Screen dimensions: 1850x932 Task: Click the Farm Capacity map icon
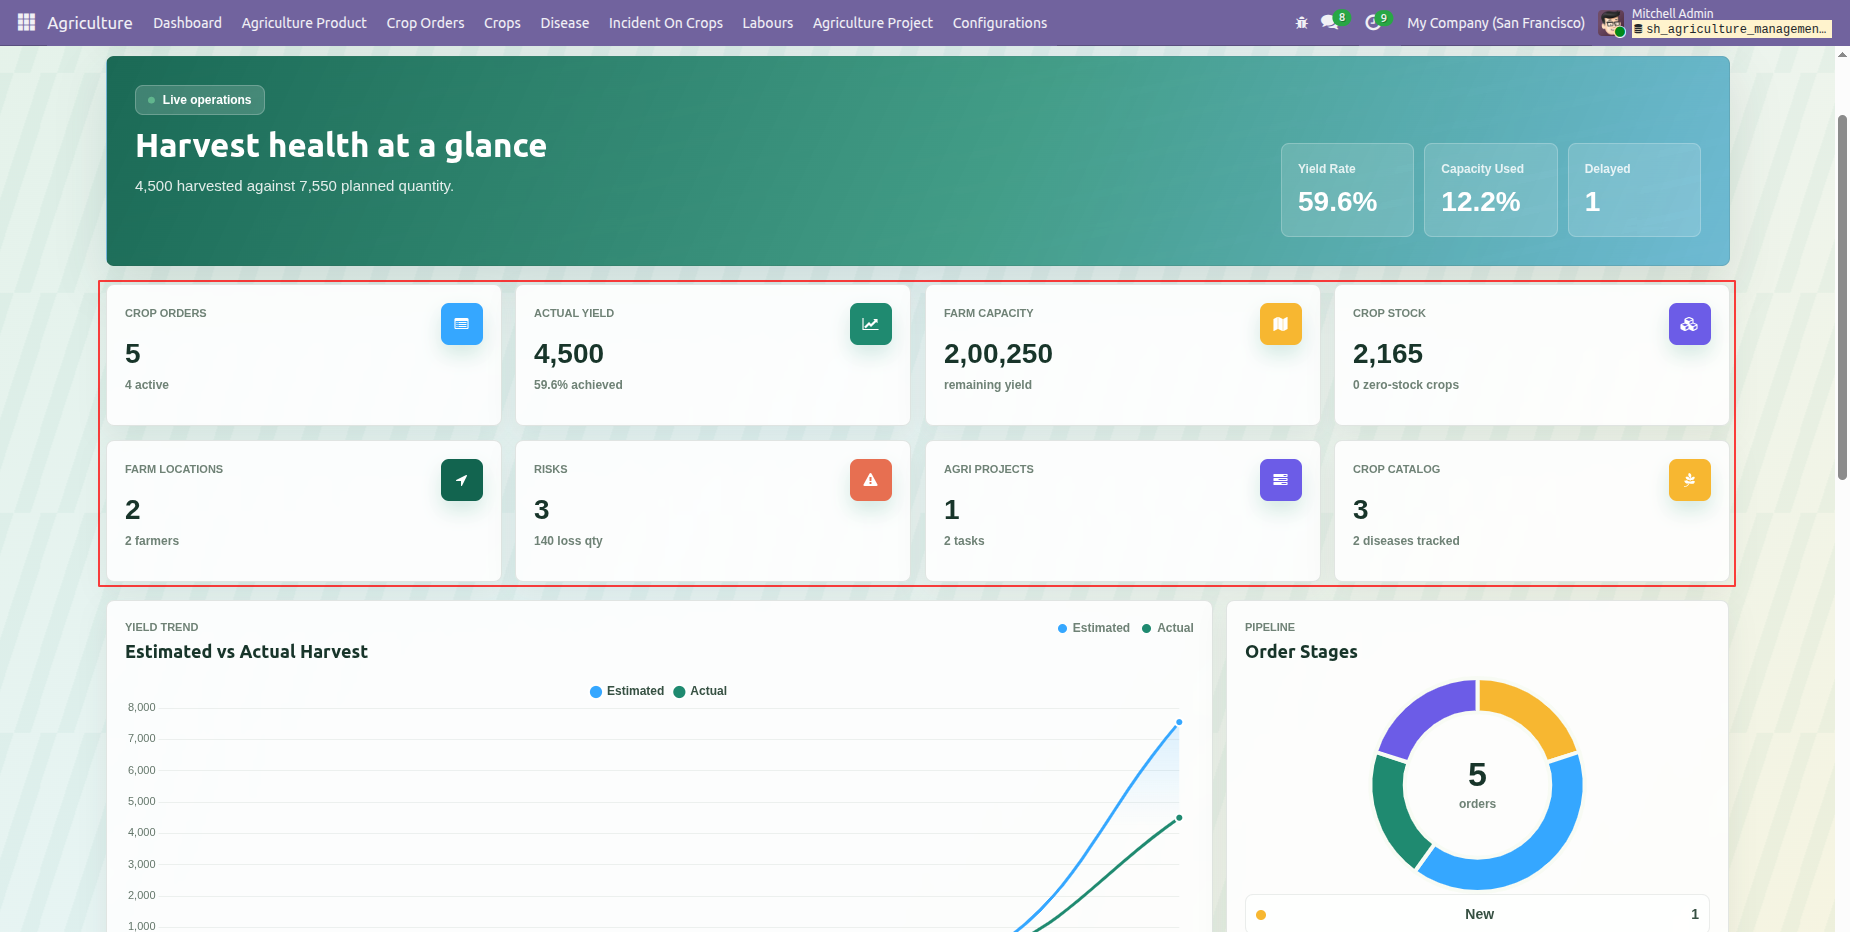(1281, 324)
